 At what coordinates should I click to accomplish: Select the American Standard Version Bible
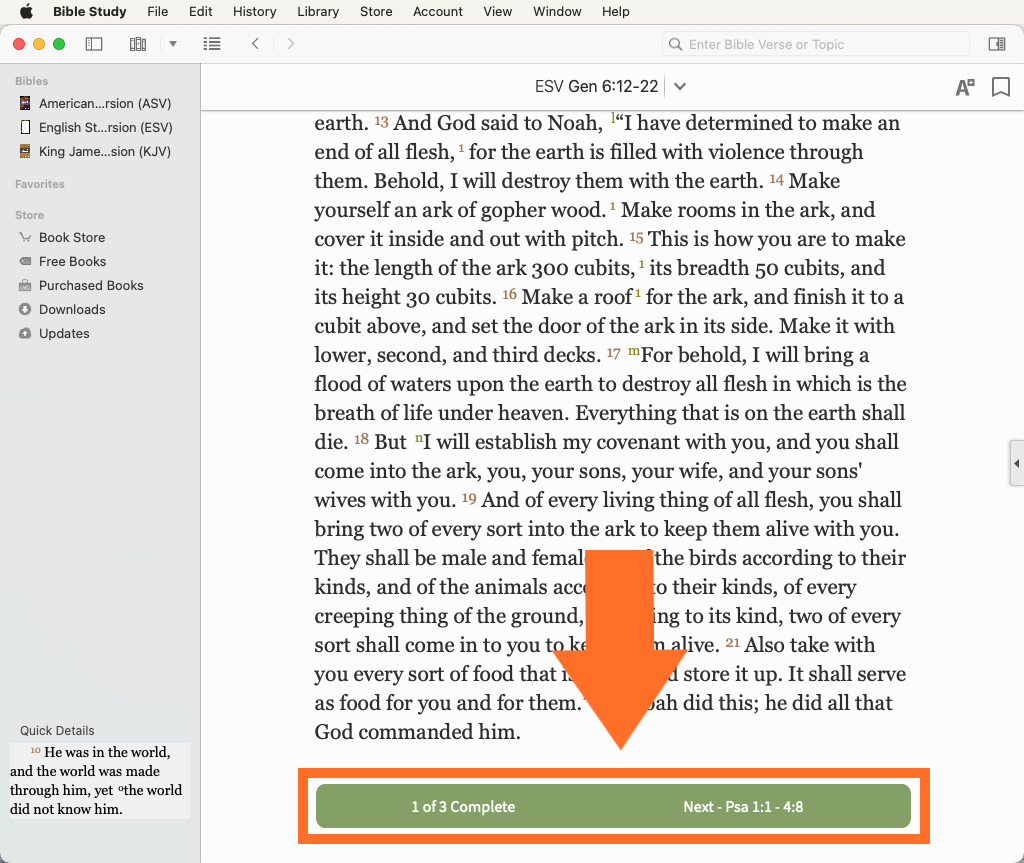[105, 103]
